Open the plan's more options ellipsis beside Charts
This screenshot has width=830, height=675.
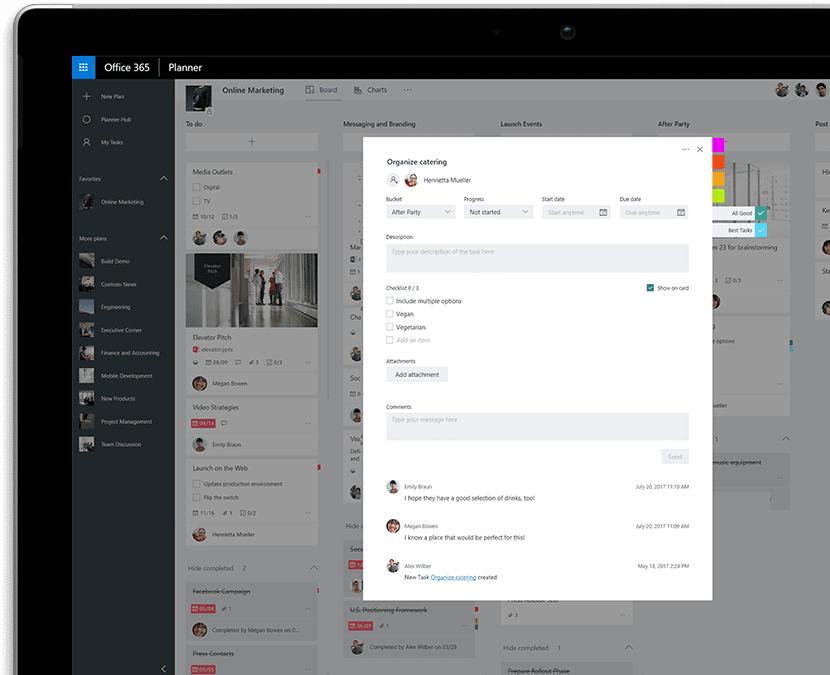click(407, 90)
